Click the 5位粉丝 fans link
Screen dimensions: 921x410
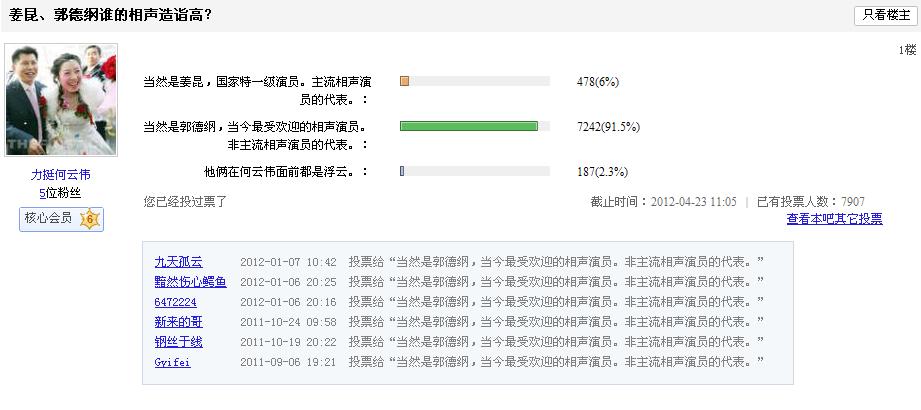(60, 193)
